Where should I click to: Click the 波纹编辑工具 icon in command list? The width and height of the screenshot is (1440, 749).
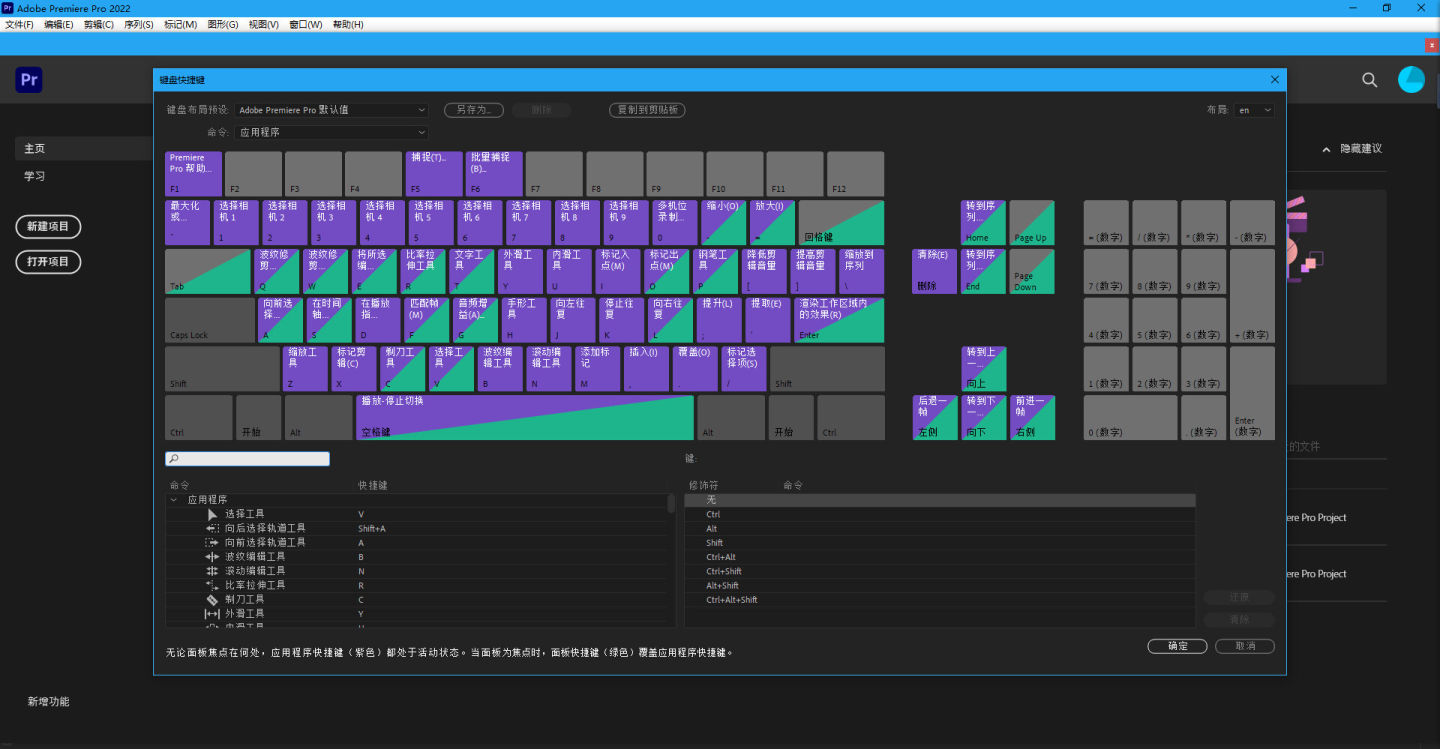point(212,556)
